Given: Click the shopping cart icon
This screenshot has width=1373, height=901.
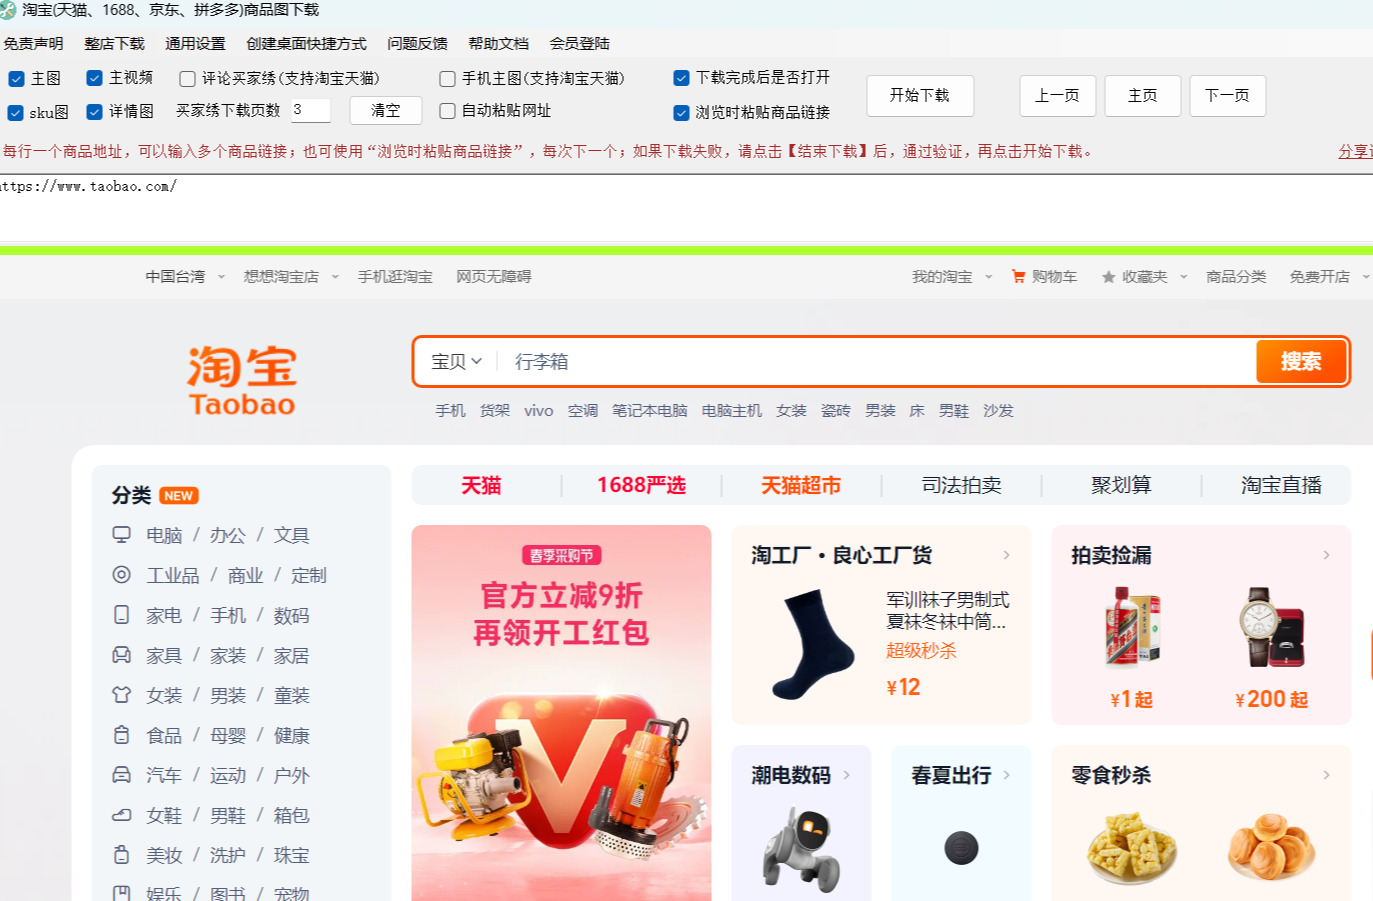Looking at the screenshot, I should click(x=1018, y=277).
